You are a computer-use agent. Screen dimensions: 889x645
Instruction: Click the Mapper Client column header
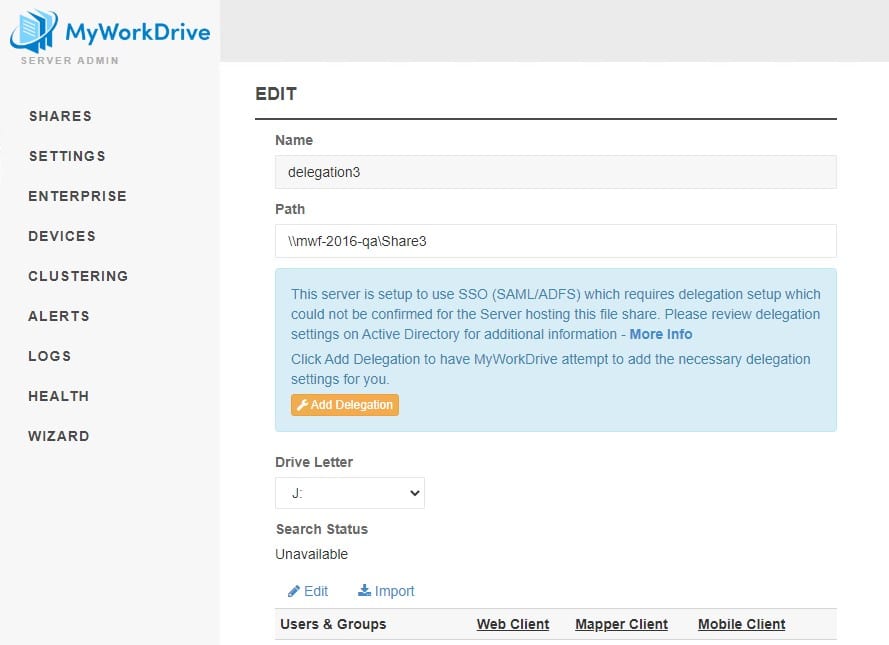click(x=621, y=624)
